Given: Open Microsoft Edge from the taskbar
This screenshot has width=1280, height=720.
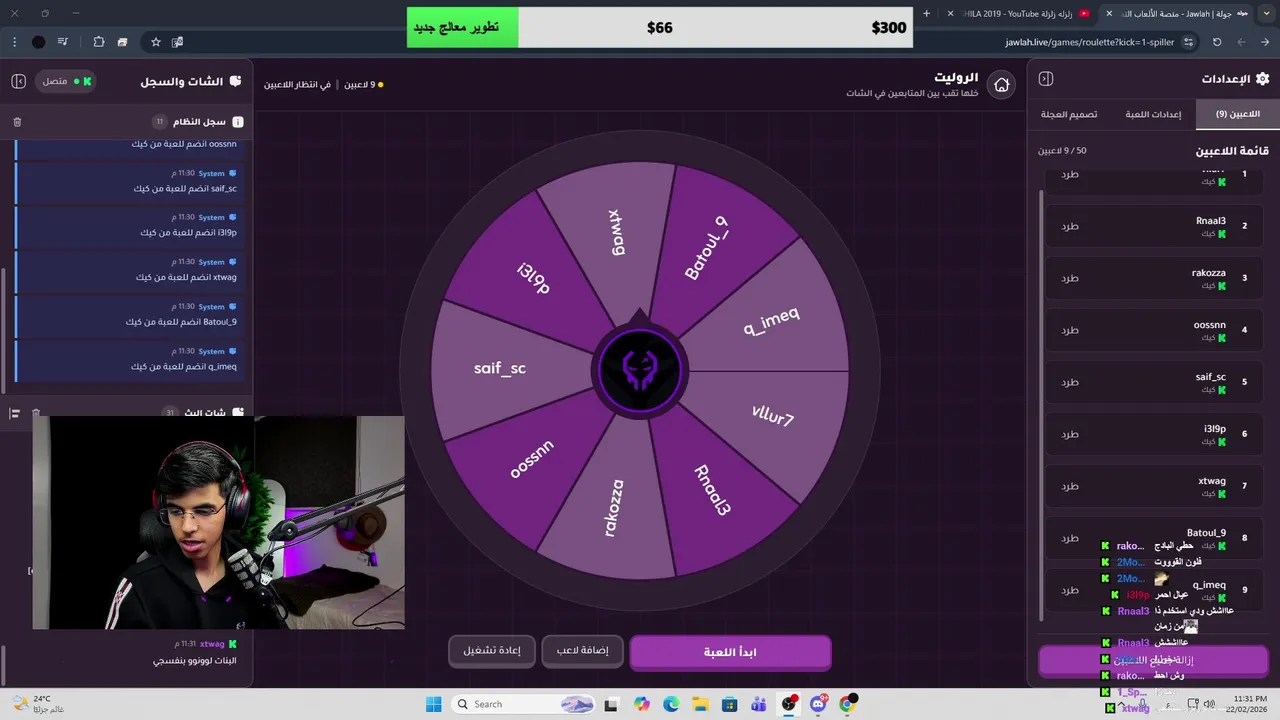Looking at the screenshot, I should 671,704.
